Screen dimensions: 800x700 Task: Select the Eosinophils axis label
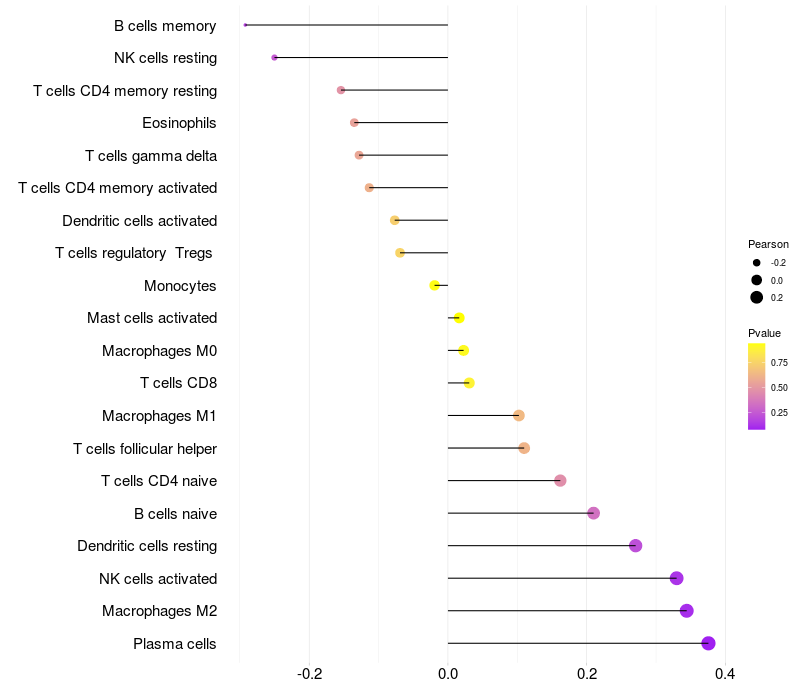pyautogui.click(x=179, y=123)
